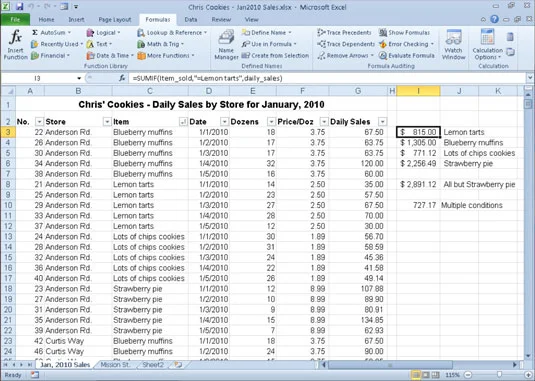This screenshot has height=381, width=535.
Task: Open the AutoSum menu
Action: pos(51,33)
